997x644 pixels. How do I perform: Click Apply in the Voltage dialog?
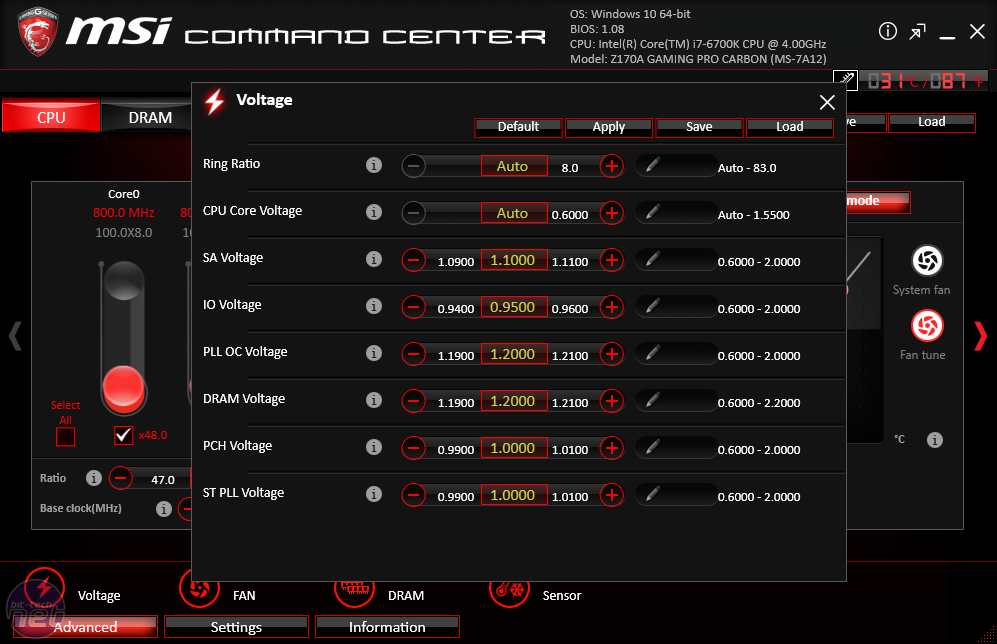coord(609,127)
